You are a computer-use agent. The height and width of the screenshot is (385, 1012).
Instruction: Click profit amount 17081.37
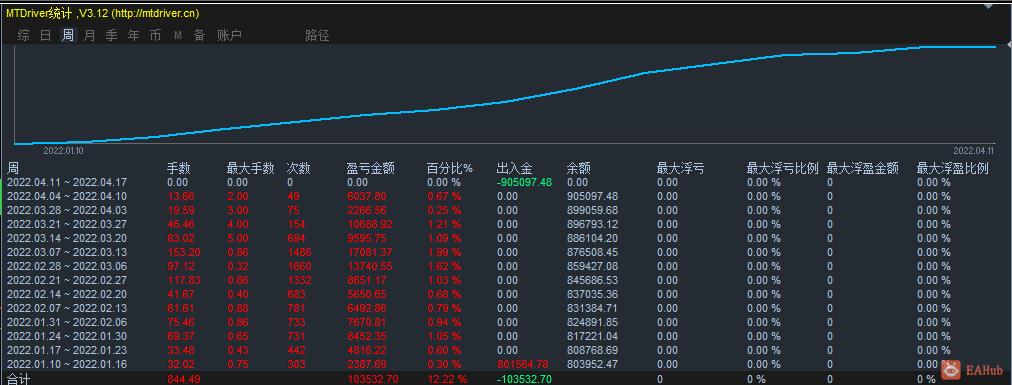tap(369, 252)
